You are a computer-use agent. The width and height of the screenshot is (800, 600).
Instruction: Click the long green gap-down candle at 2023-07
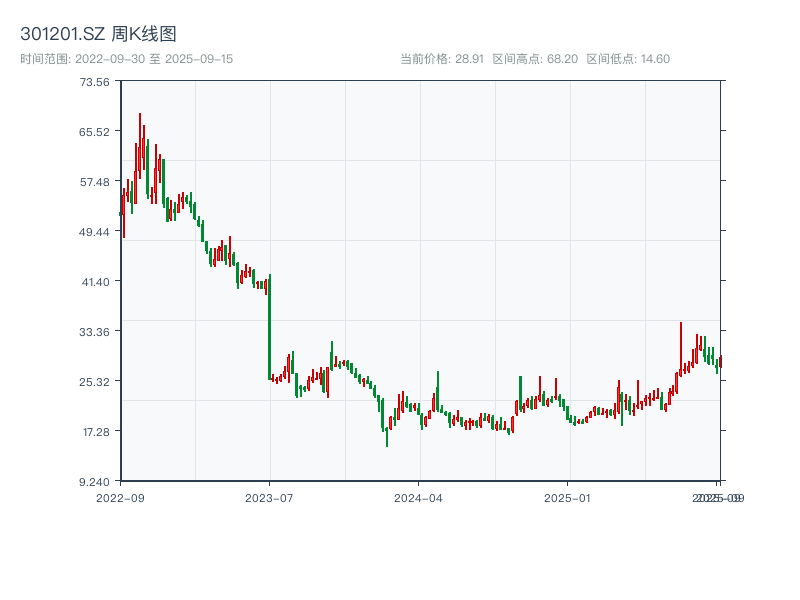269,327
